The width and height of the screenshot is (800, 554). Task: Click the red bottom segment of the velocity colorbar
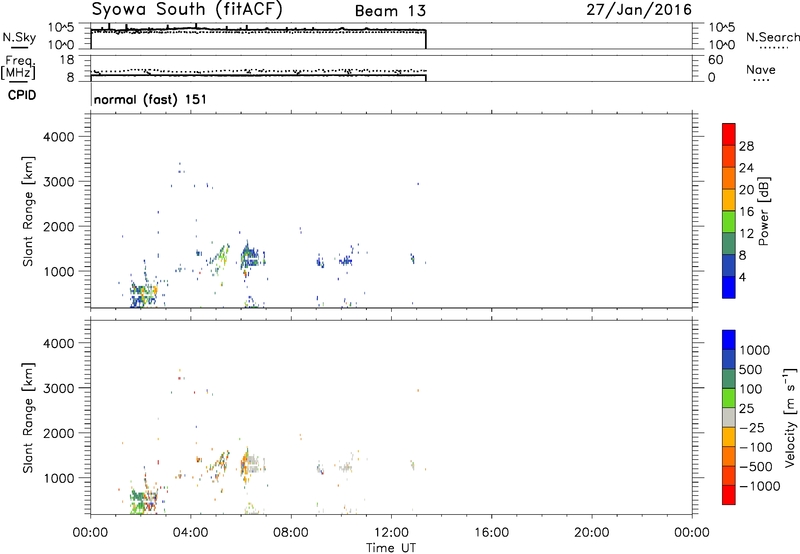(729, 495)
